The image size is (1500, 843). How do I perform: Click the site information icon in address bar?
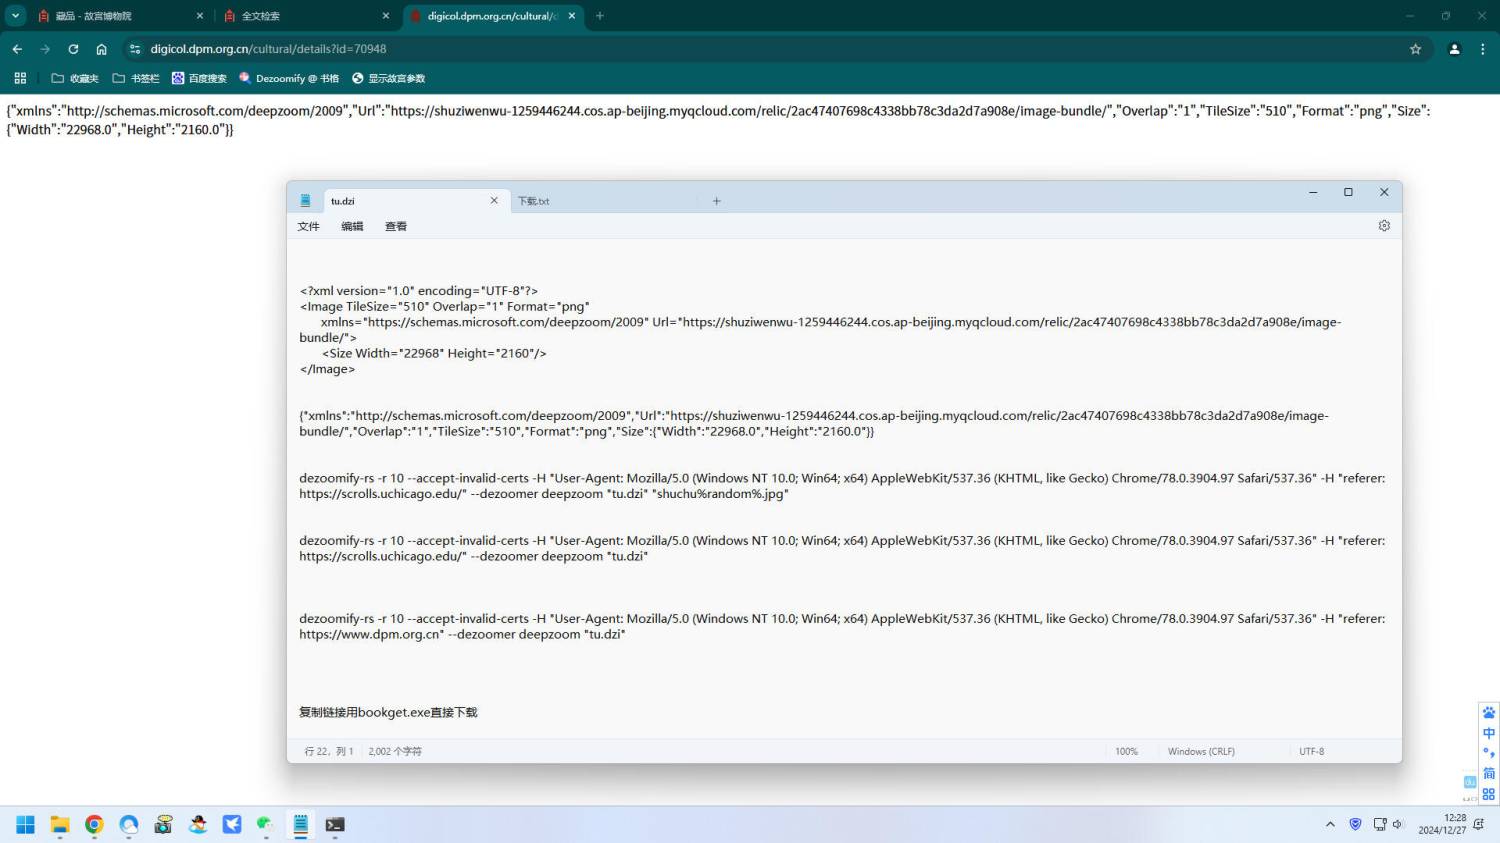click(x=135, y=49)
